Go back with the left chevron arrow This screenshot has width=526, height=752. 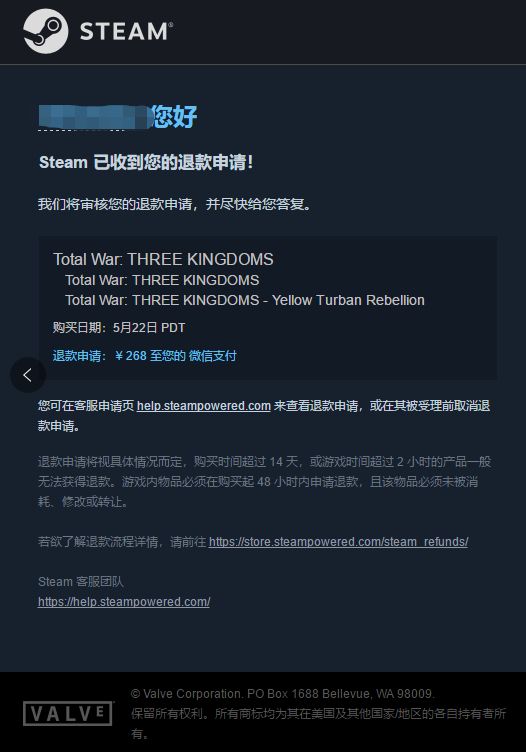click(x=28, y=375)
